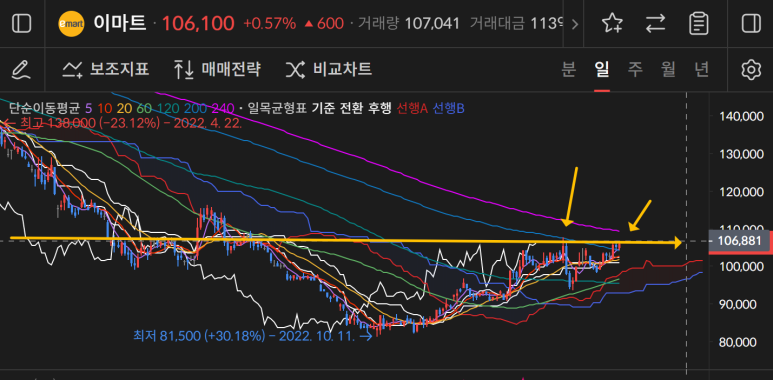The height and width of the screenshot is (380, 773).
Task: Select the 5-day moving average label
Action: tap(88, 107)
